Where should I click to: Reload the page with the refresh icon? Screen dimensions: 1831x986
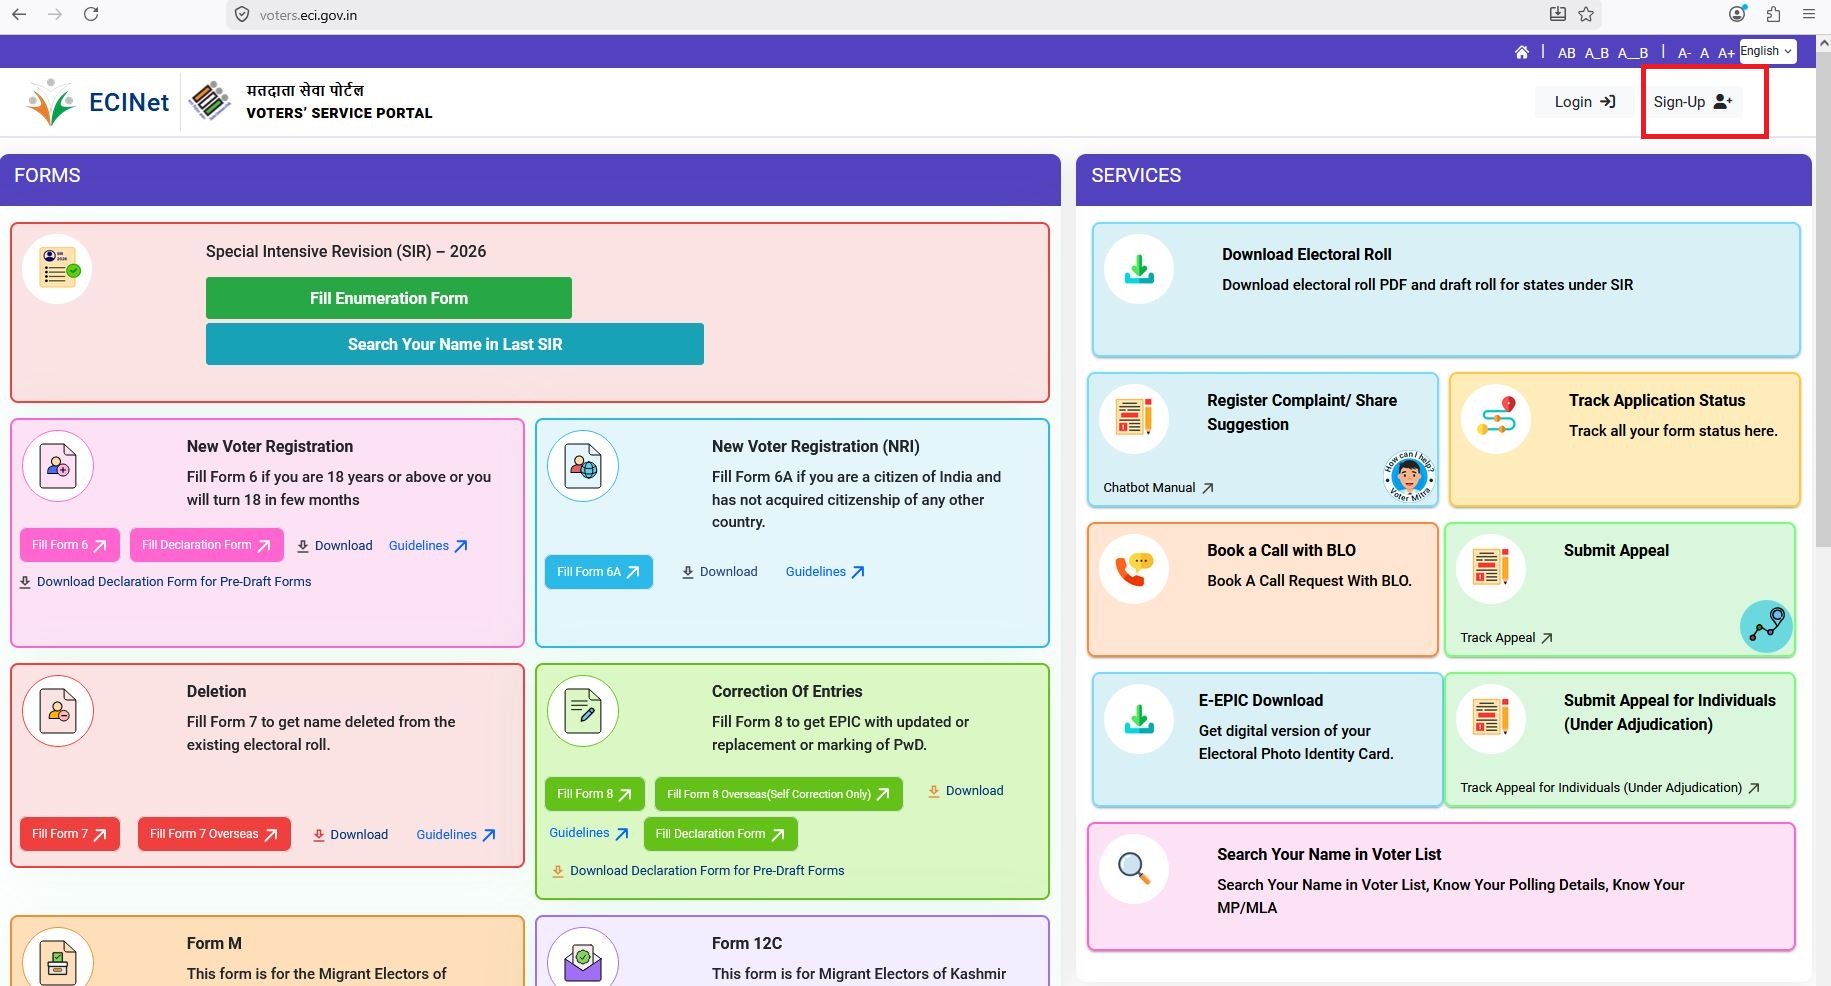[91, 15]
